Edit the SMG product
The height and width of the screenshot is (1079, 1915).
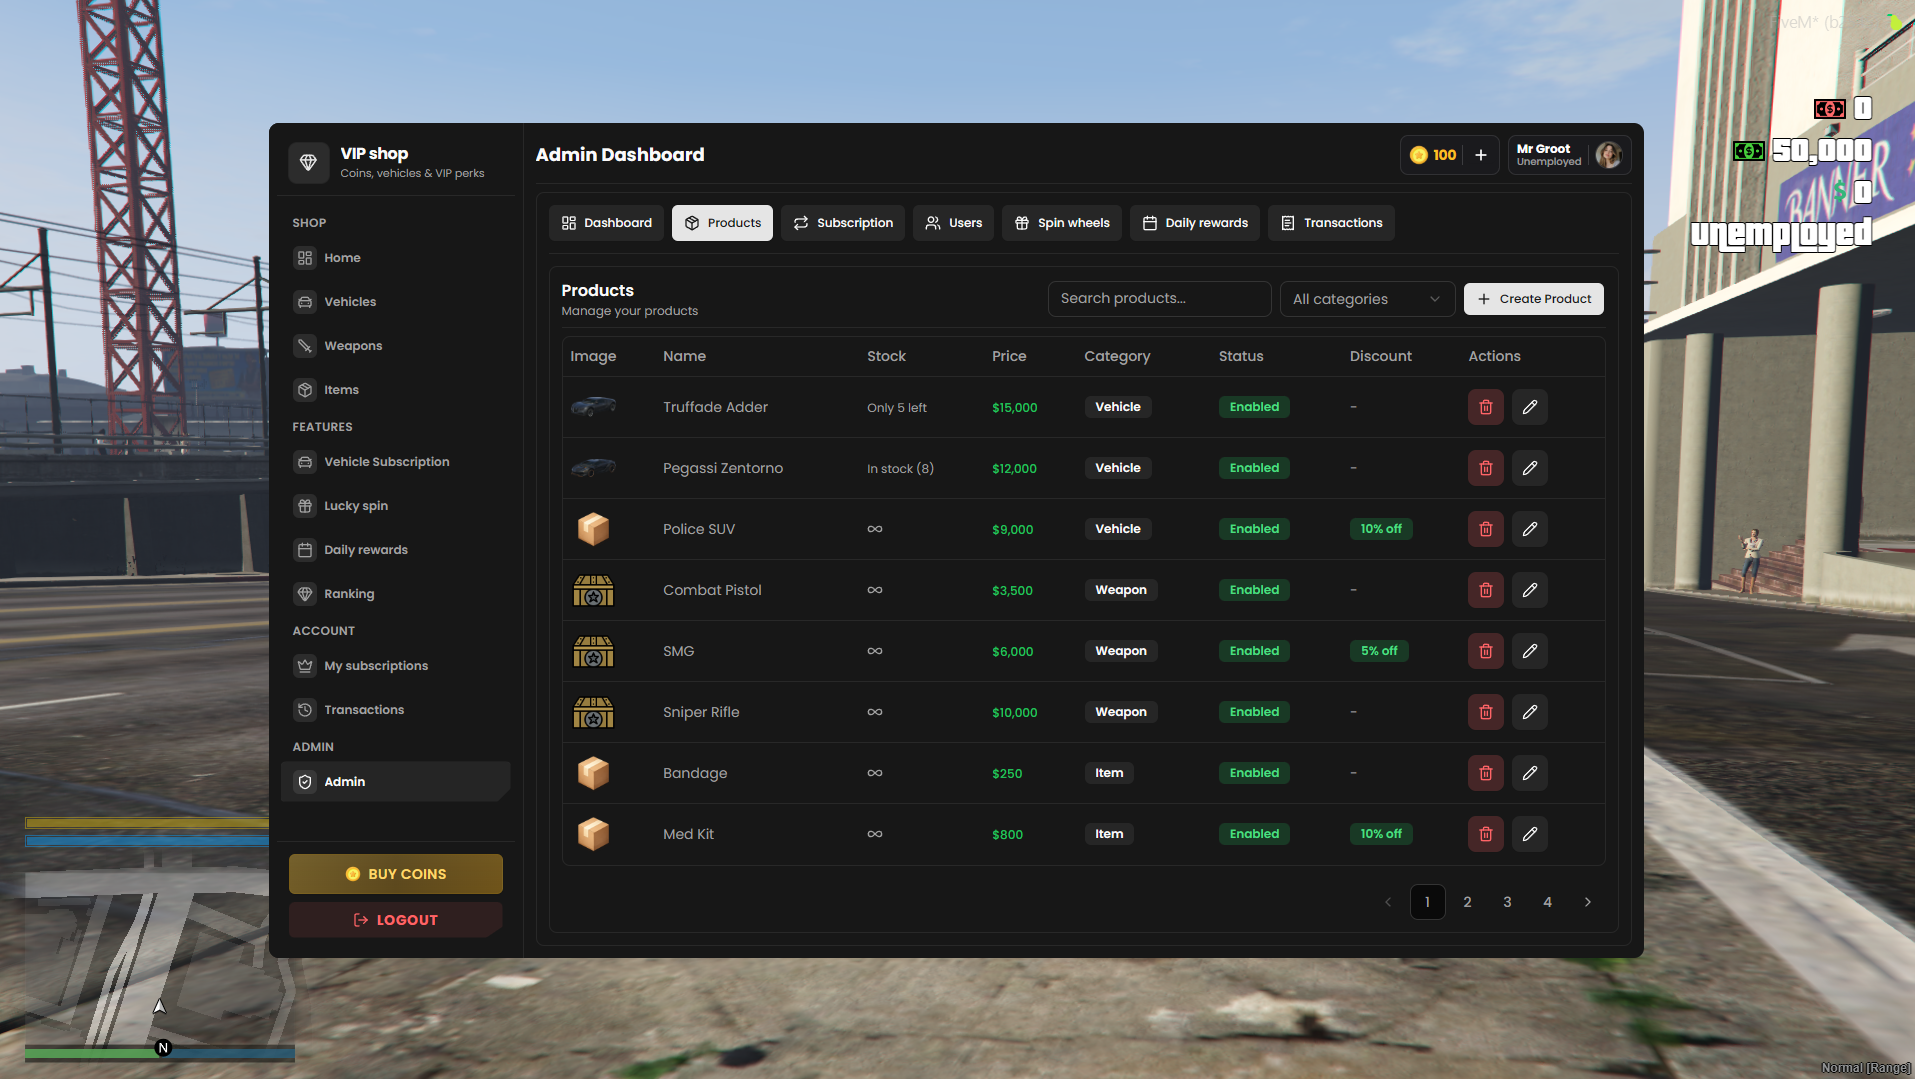(x=1529, y=651)
